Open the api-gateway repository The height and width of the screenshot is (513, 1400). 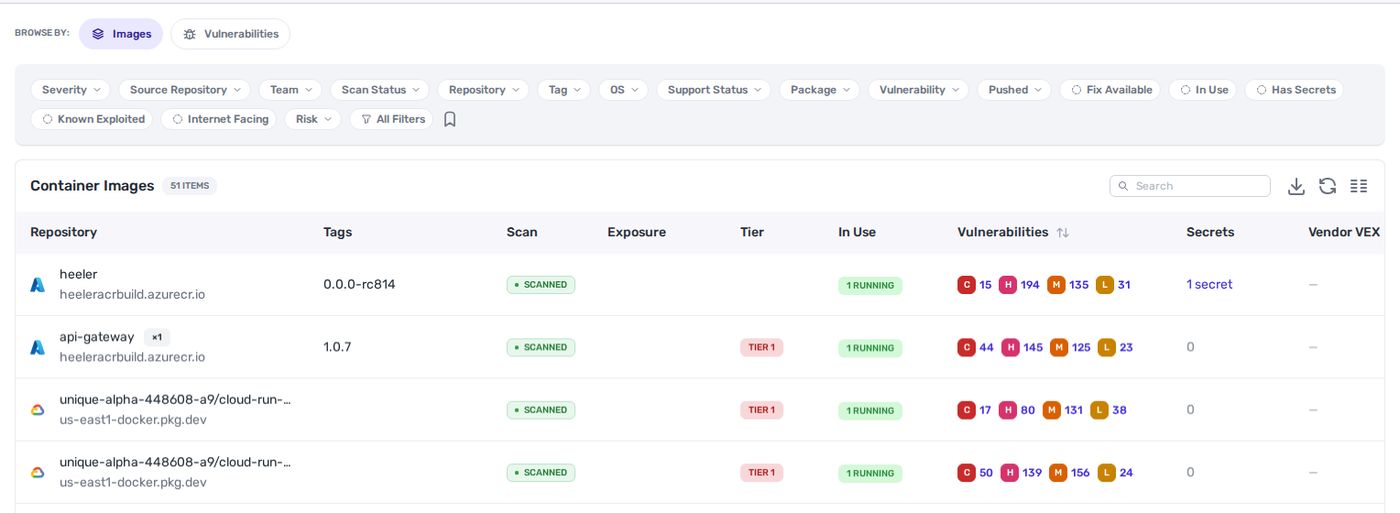[x=97, y=337]
